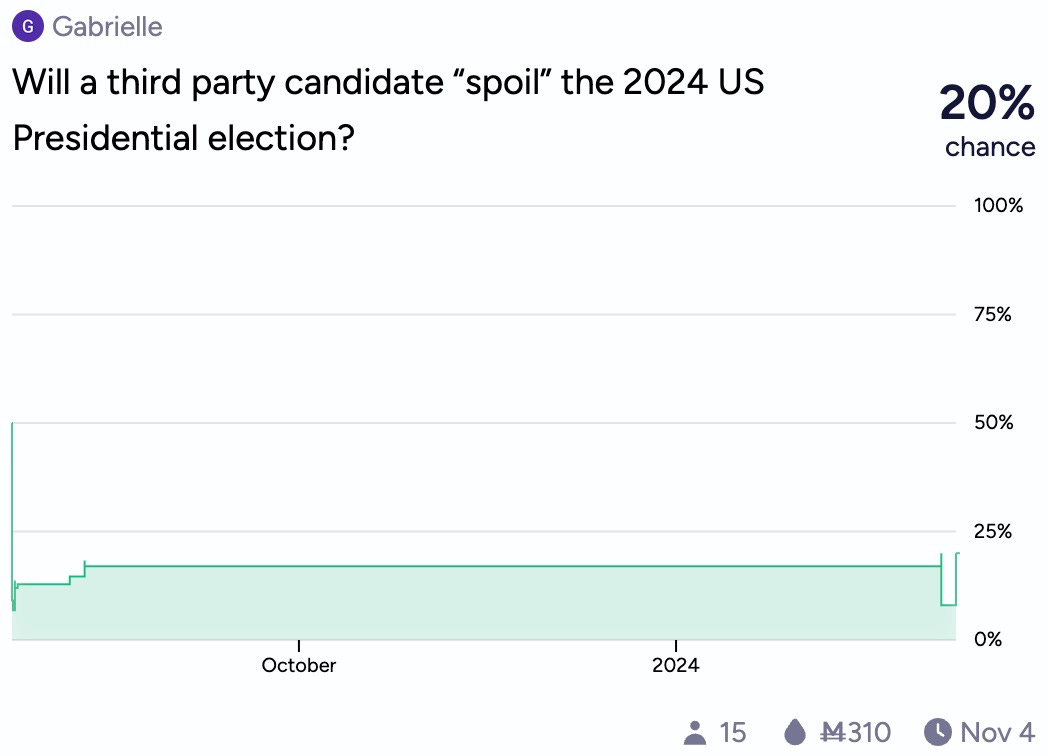Click the Ṁ310 volume amount
Viewport: 1048px width, 756px height.
[855, 732]
